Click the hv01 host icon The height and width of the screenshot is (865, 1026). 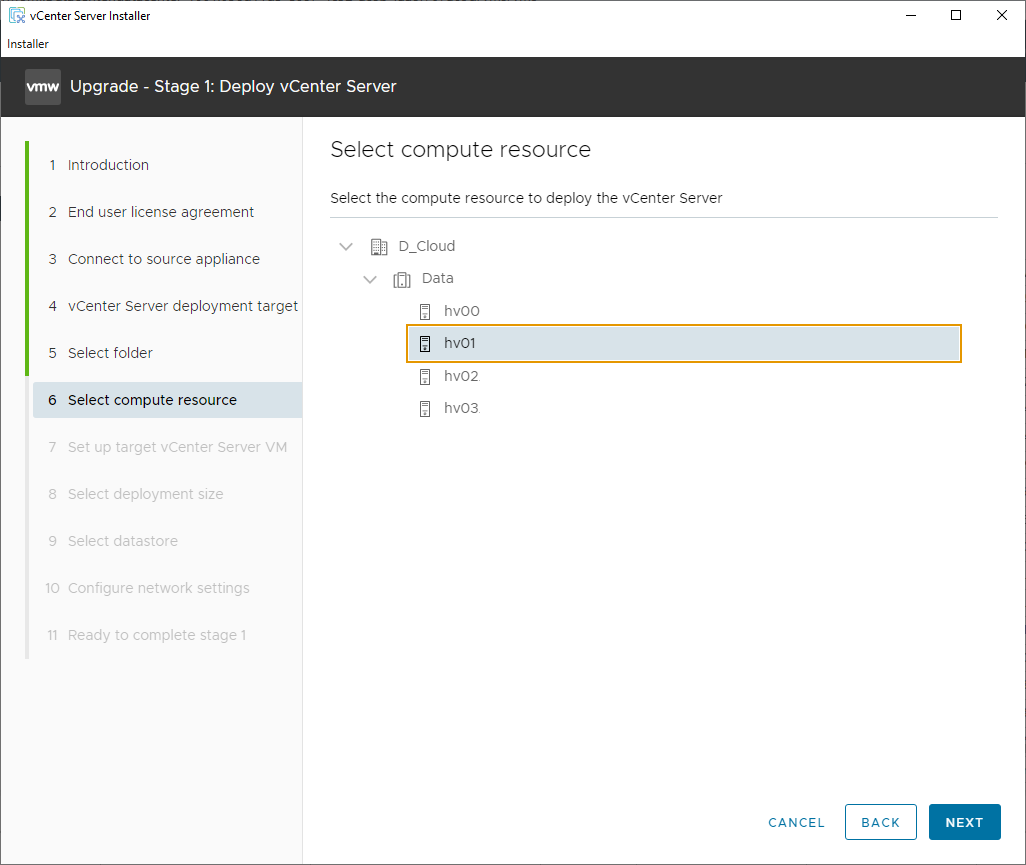point(425,344)
